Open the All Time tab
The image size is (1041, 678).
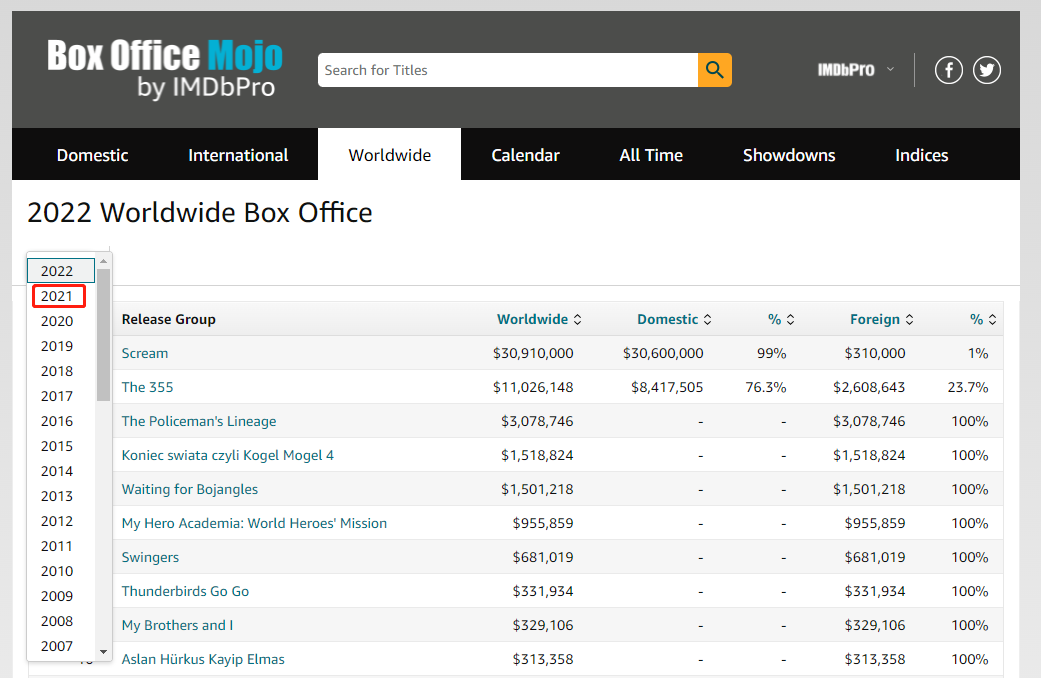(651, 155)
